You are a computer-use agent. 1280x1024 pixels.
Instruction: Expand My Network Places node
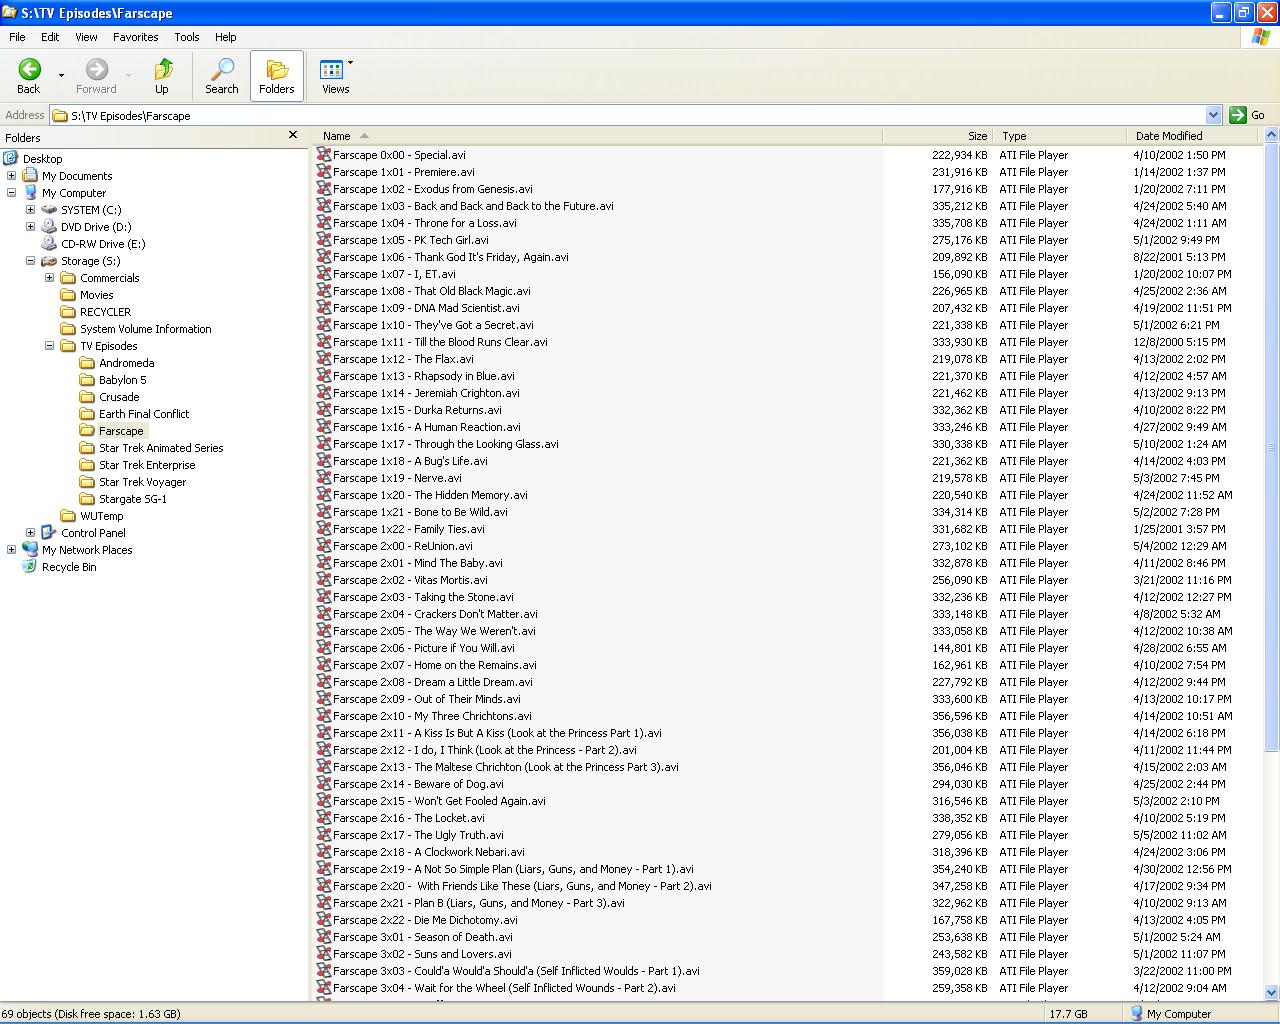(x=11, y=550)
